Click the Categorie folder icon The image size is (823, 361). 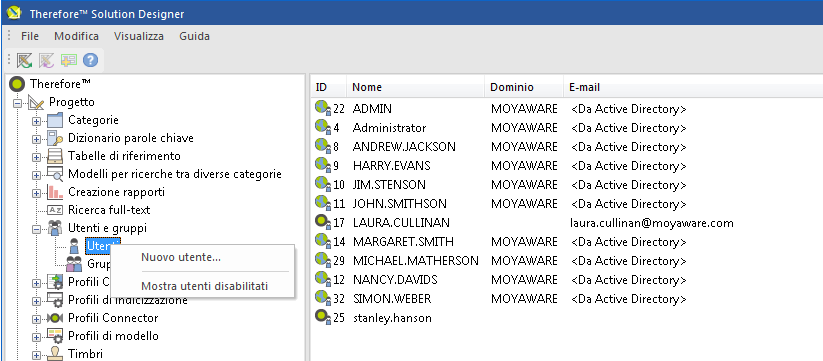55,121
